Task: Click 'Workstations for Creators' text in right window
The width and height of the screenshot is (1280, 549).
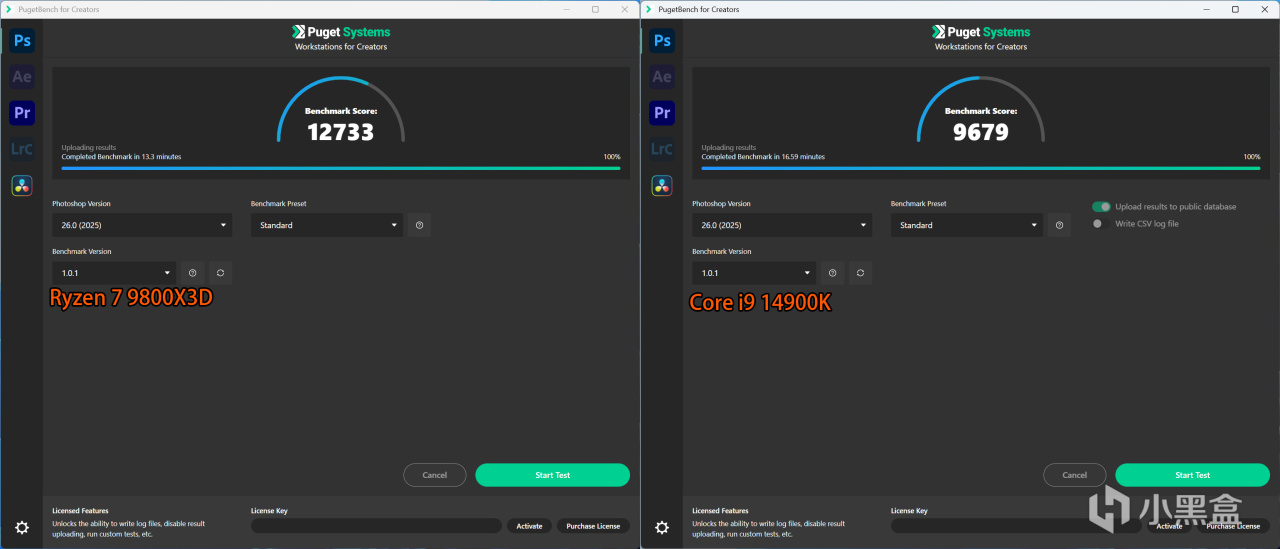Action: [x=980, y=47]
